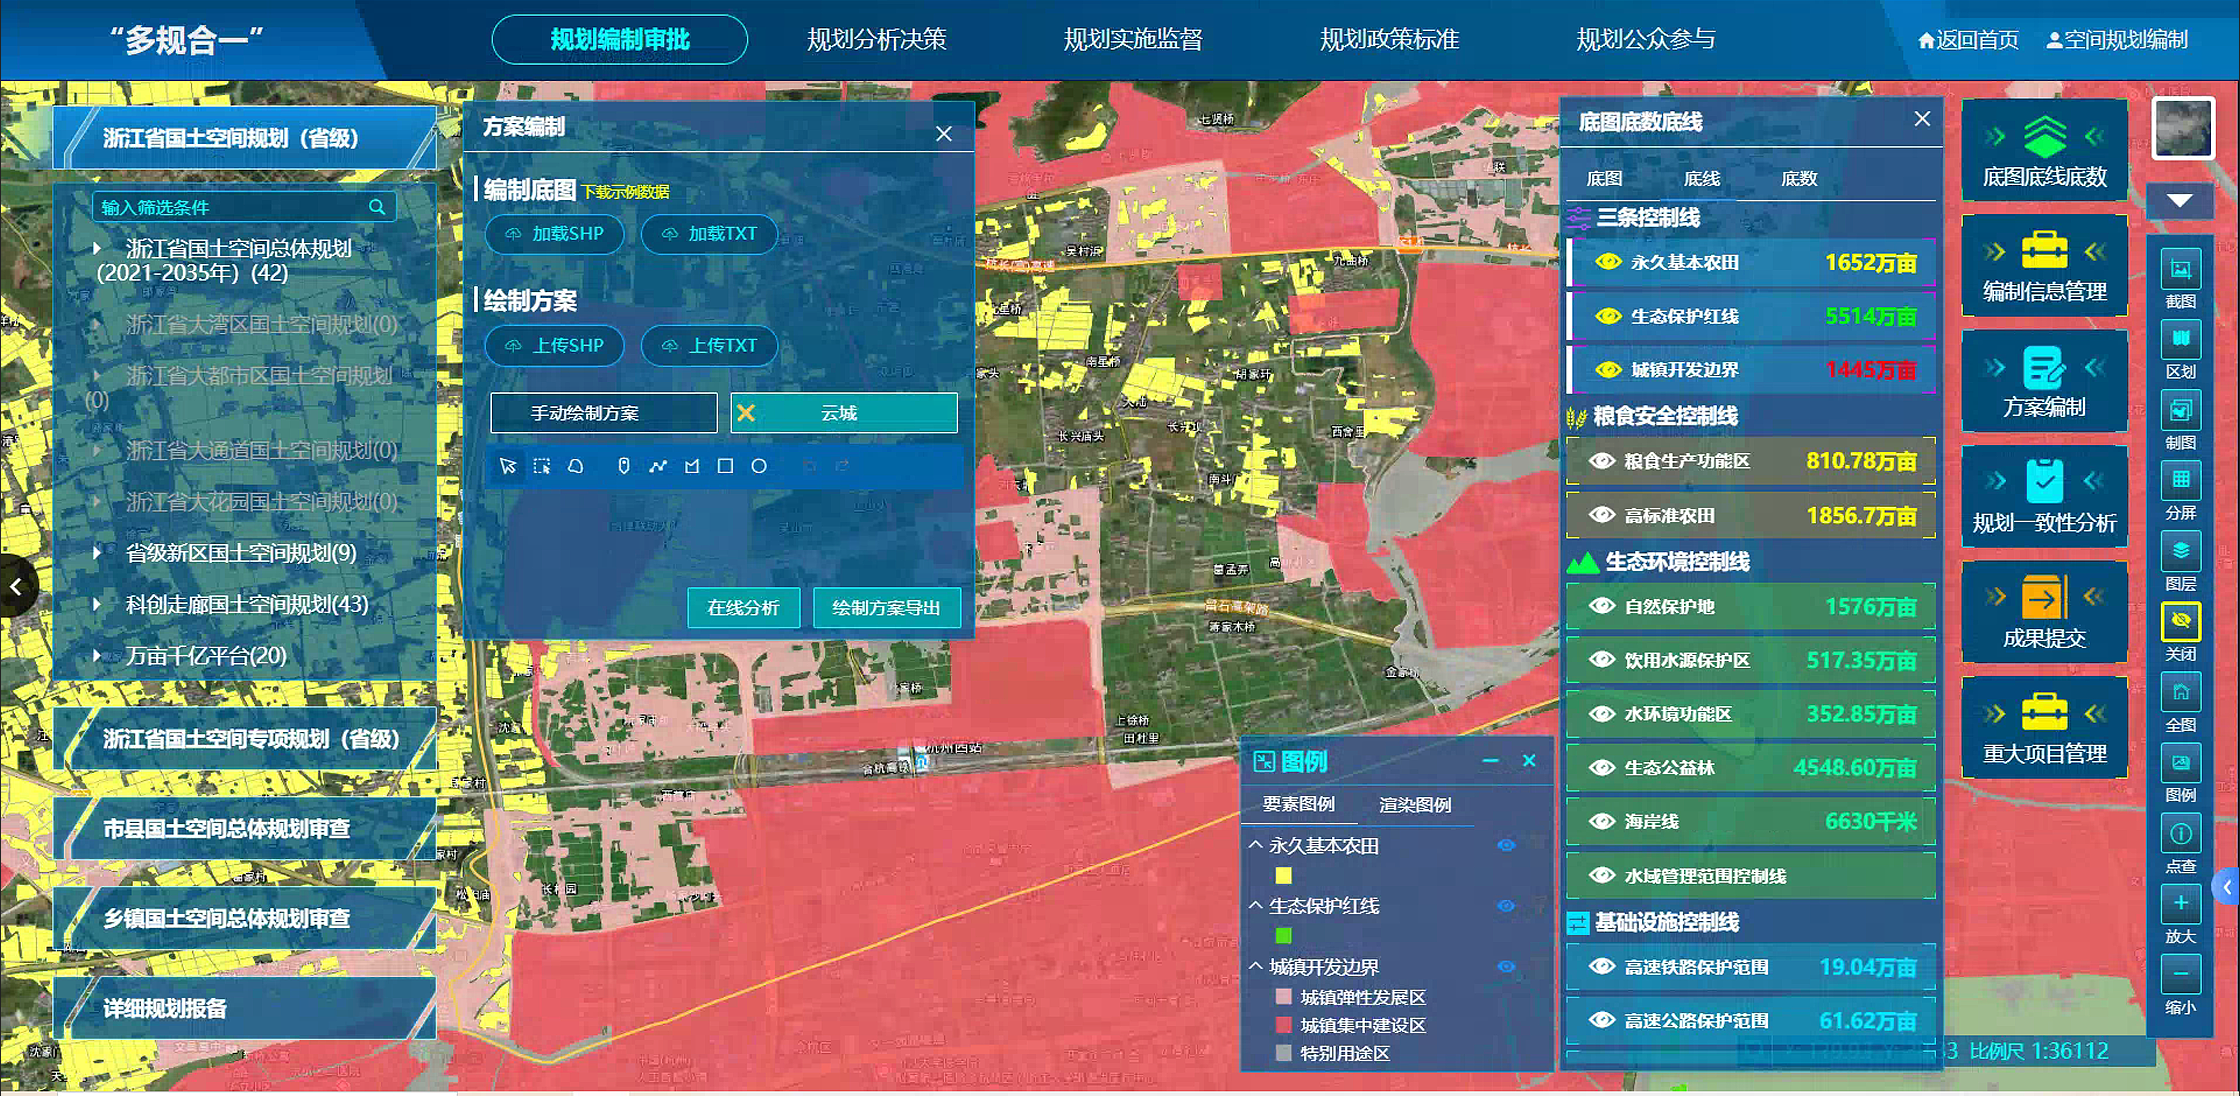Hide 城镇开发边界 in legend panel
Viewport: 2240px width, 1096px height.
click(1506, 967)
